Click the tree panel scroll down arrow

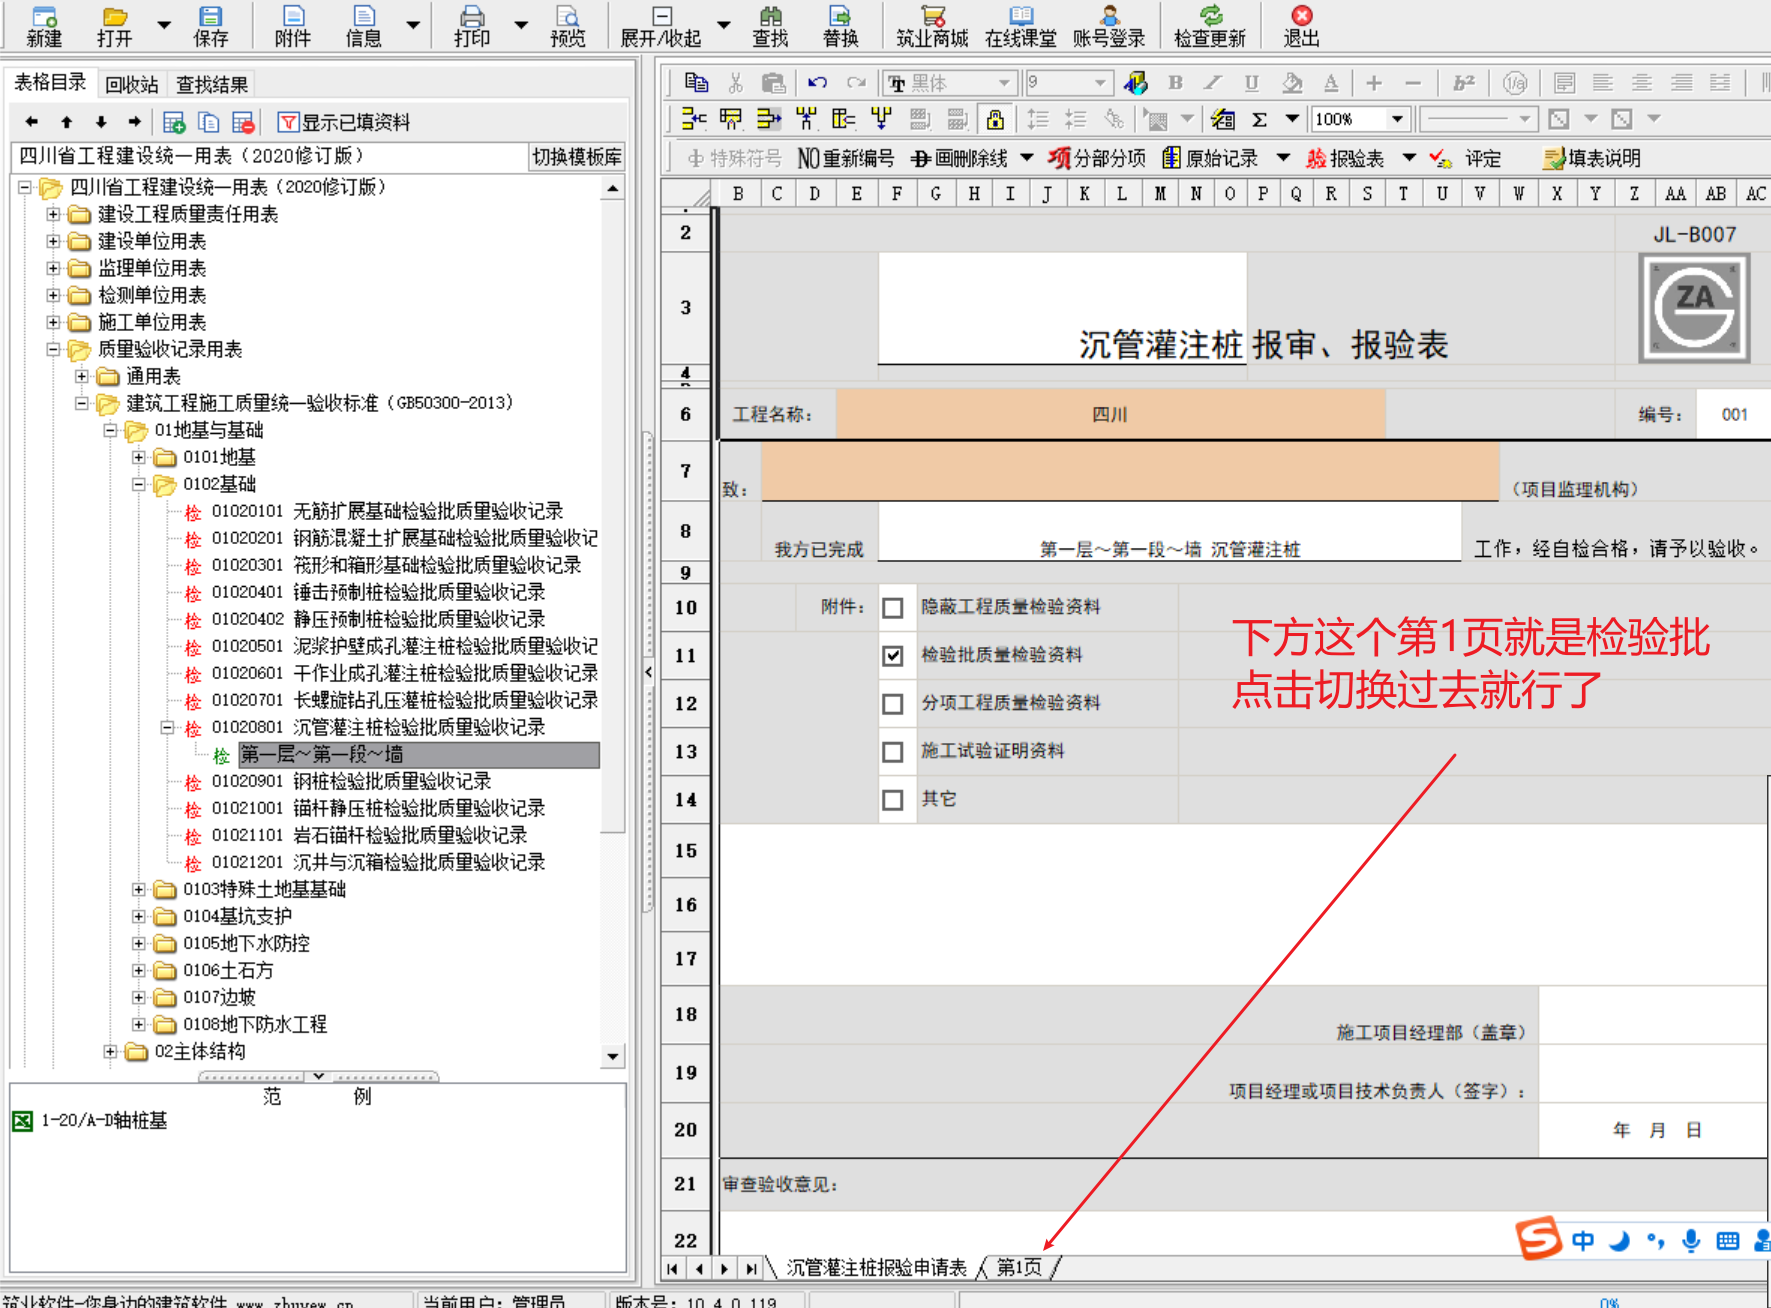pyautogui.click(x=613, y=1056)
